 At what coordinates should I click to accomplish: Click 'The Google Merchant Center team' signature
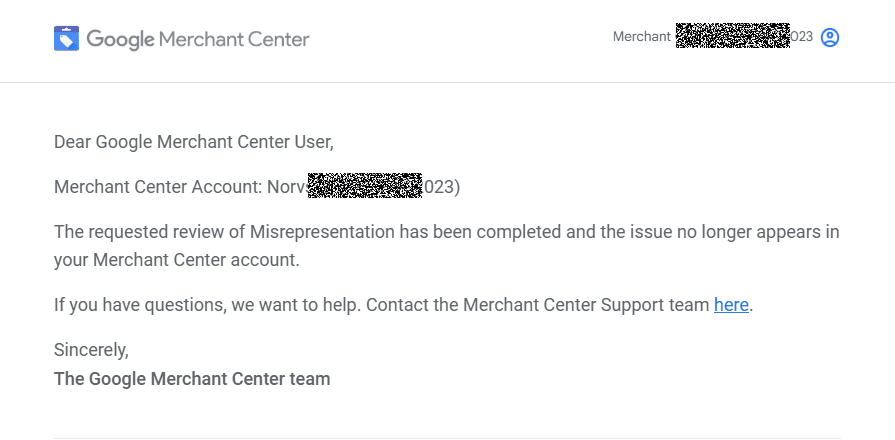click(192, 378)
